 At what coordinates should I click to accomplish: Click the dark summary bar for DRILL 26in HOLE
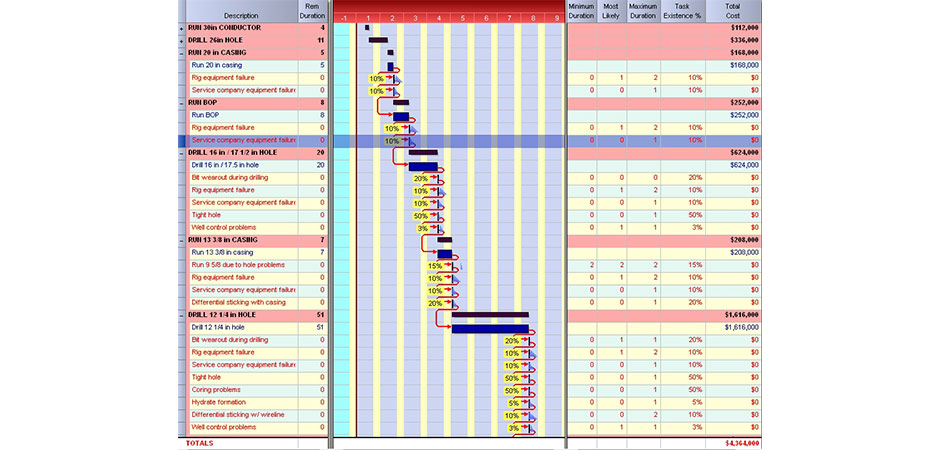pos(378,40)
